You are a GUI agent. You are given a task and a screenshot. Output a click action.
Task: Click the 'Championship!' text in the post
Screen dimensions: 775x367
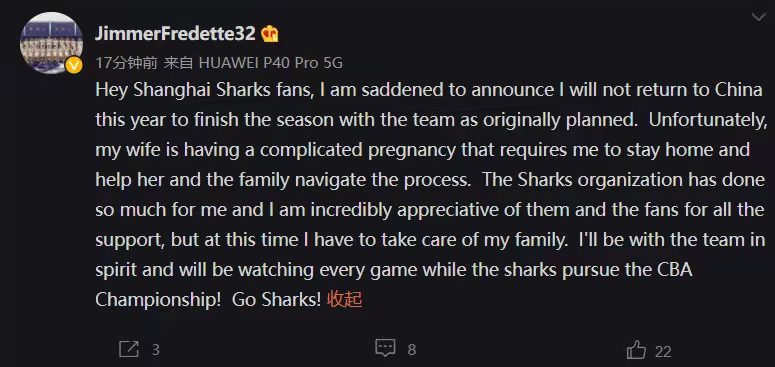click(158, 300)
